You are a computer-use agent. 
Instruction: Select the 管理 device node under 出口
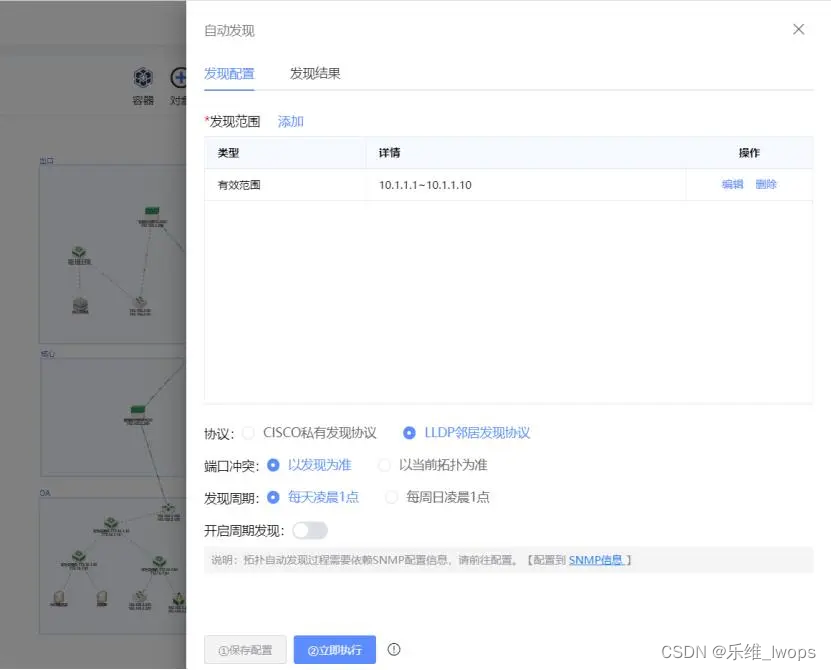[x=78, y=253]
